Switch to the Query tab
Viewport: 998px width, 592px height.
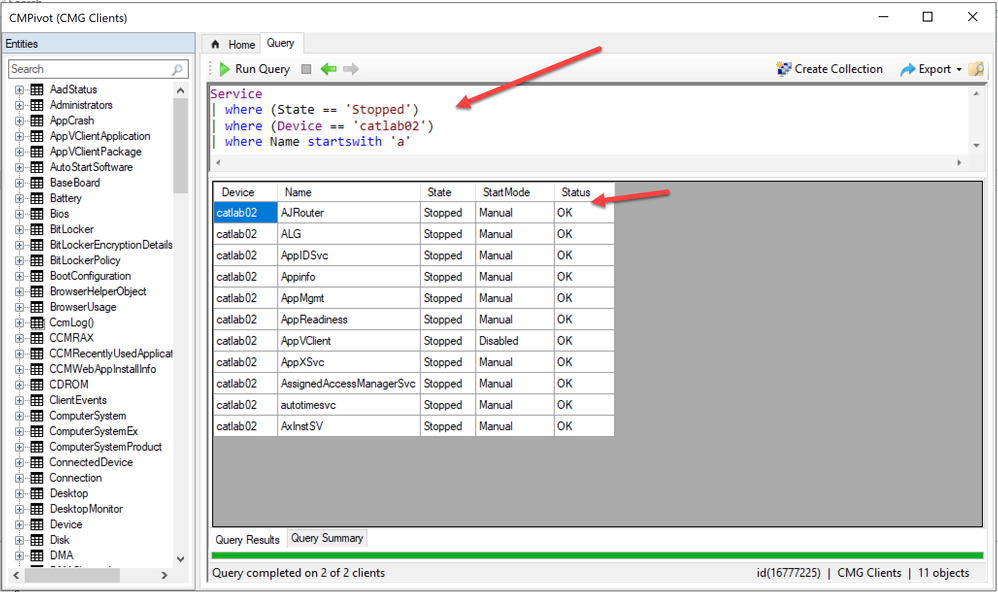[281, 43]
